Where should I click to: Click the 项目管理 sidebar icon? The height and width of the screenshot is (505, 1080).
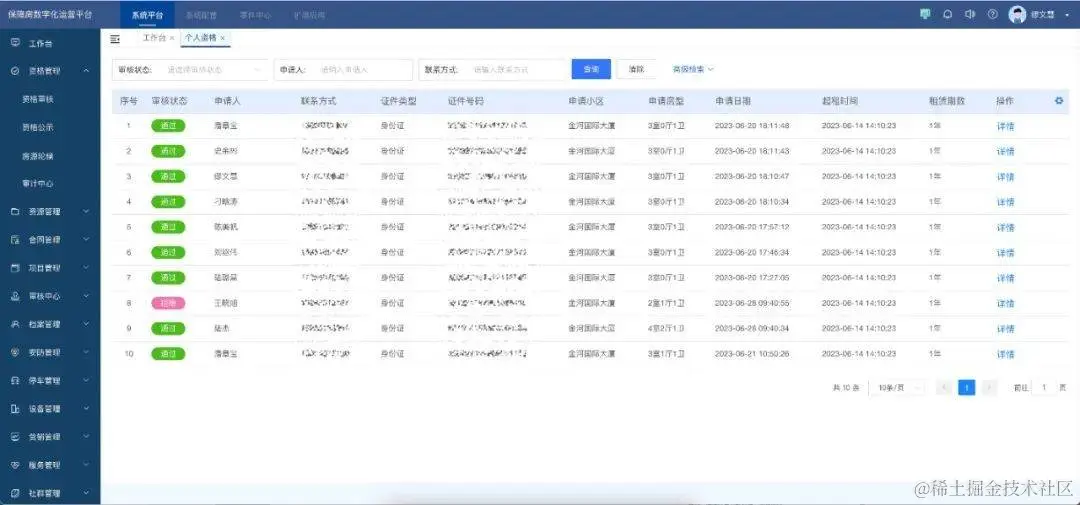click(x=15, y=268)
